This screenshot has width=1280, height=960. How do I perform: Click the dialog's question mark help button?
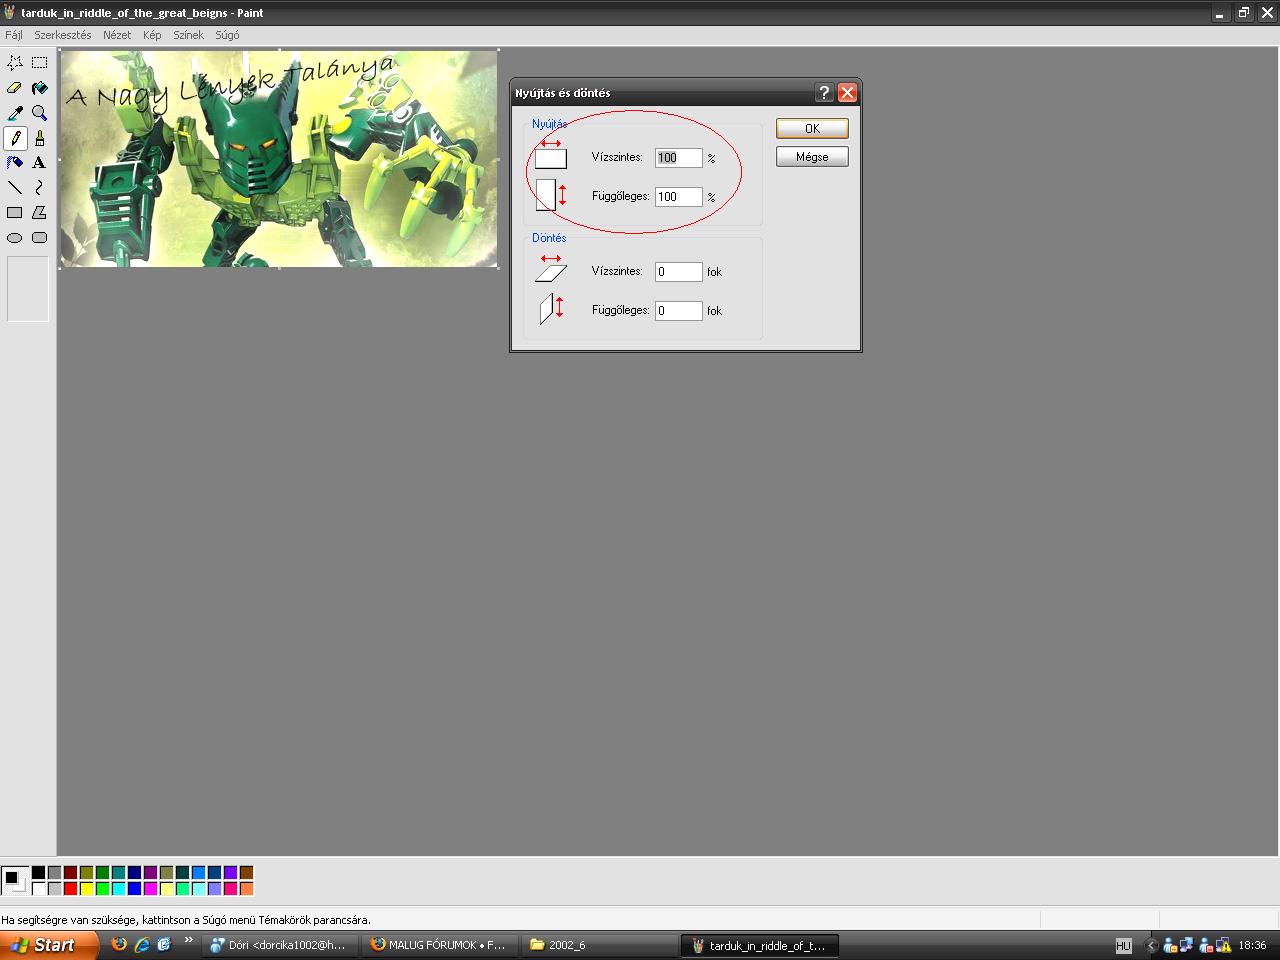824,92
